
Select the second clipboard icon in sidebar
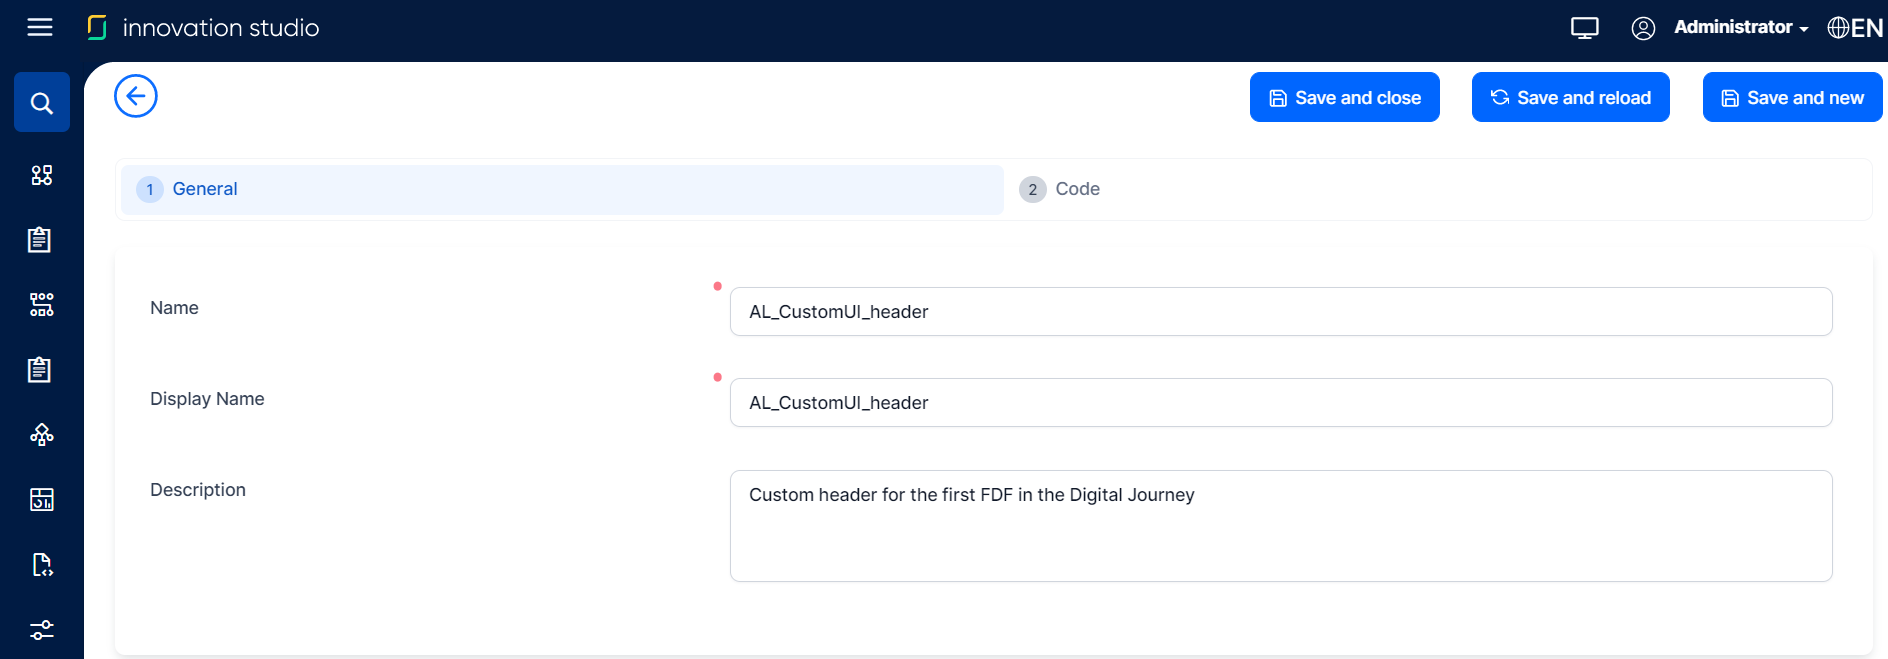39,369
